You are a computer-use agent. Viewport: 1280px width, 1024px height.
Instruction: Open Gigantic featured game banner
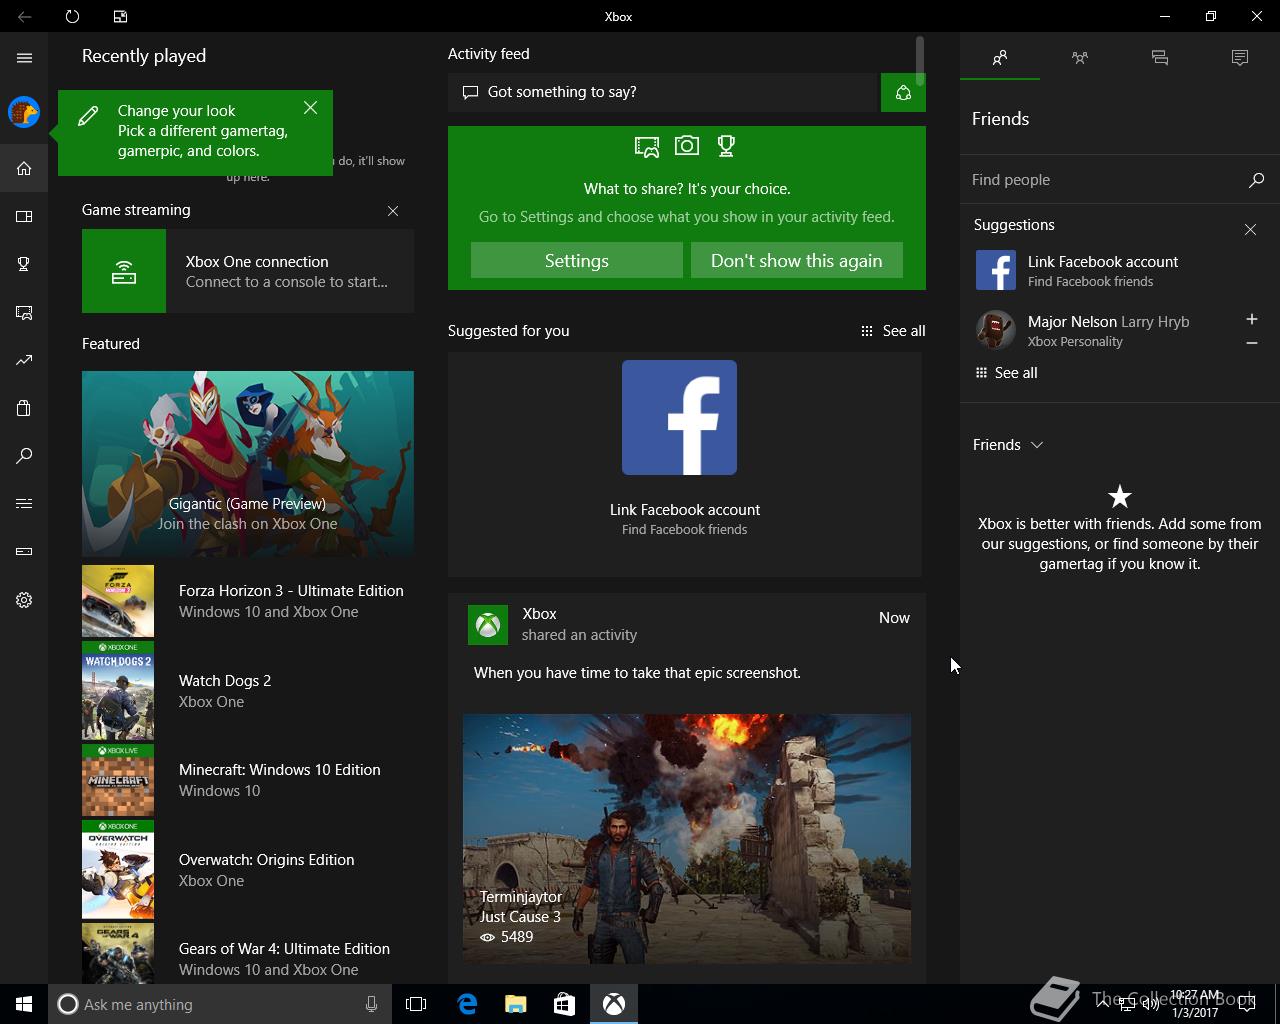point(248,463)
